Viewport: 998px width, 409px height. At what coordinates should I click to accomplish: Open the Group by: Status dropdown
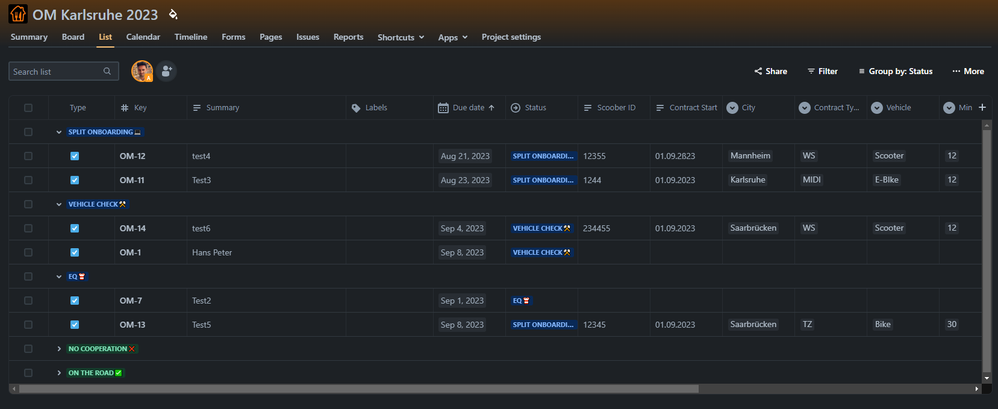click(895, 71)
